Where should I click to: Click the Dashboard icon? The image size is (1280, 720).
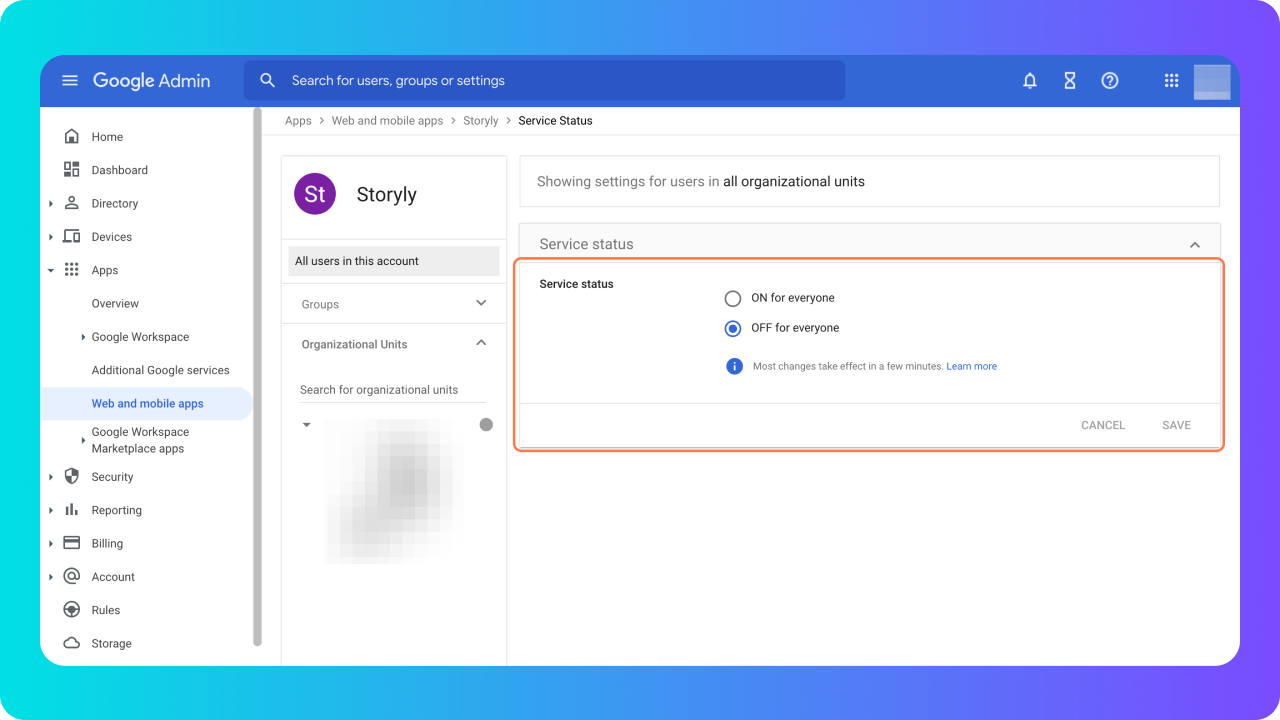pos(71,169)
